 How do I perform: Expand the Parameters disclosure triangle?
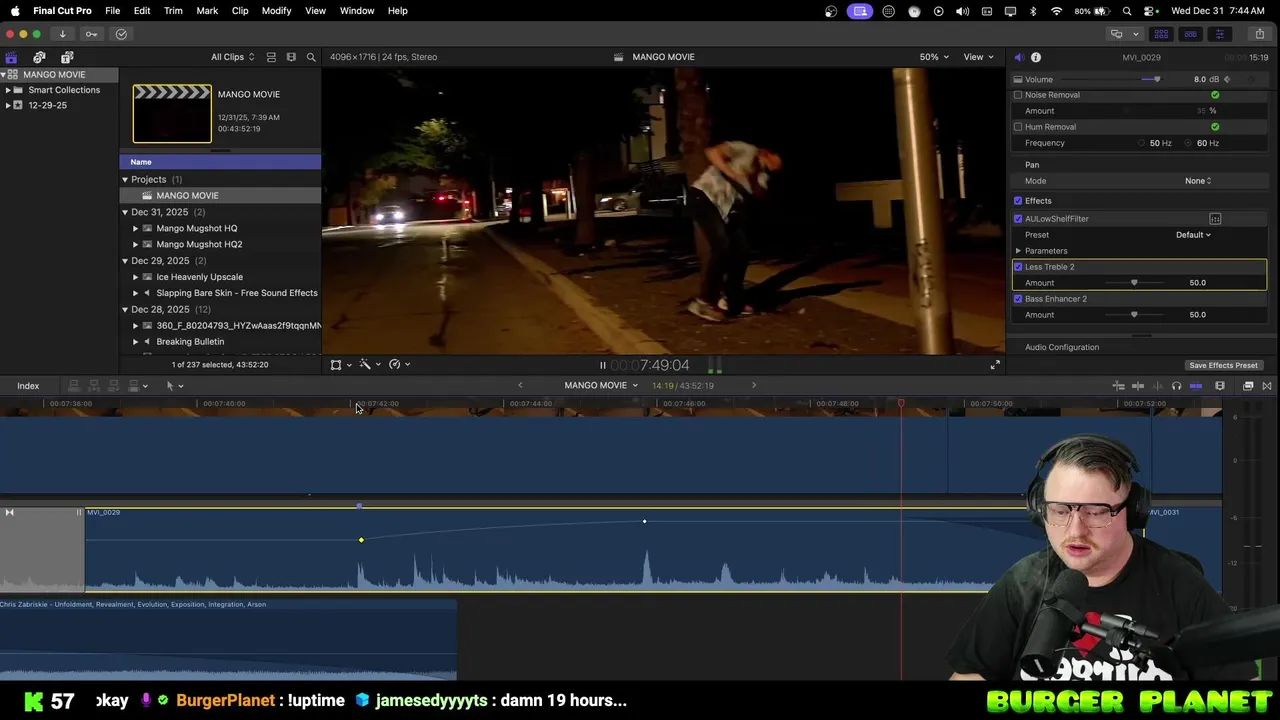tap(1018, 251)
